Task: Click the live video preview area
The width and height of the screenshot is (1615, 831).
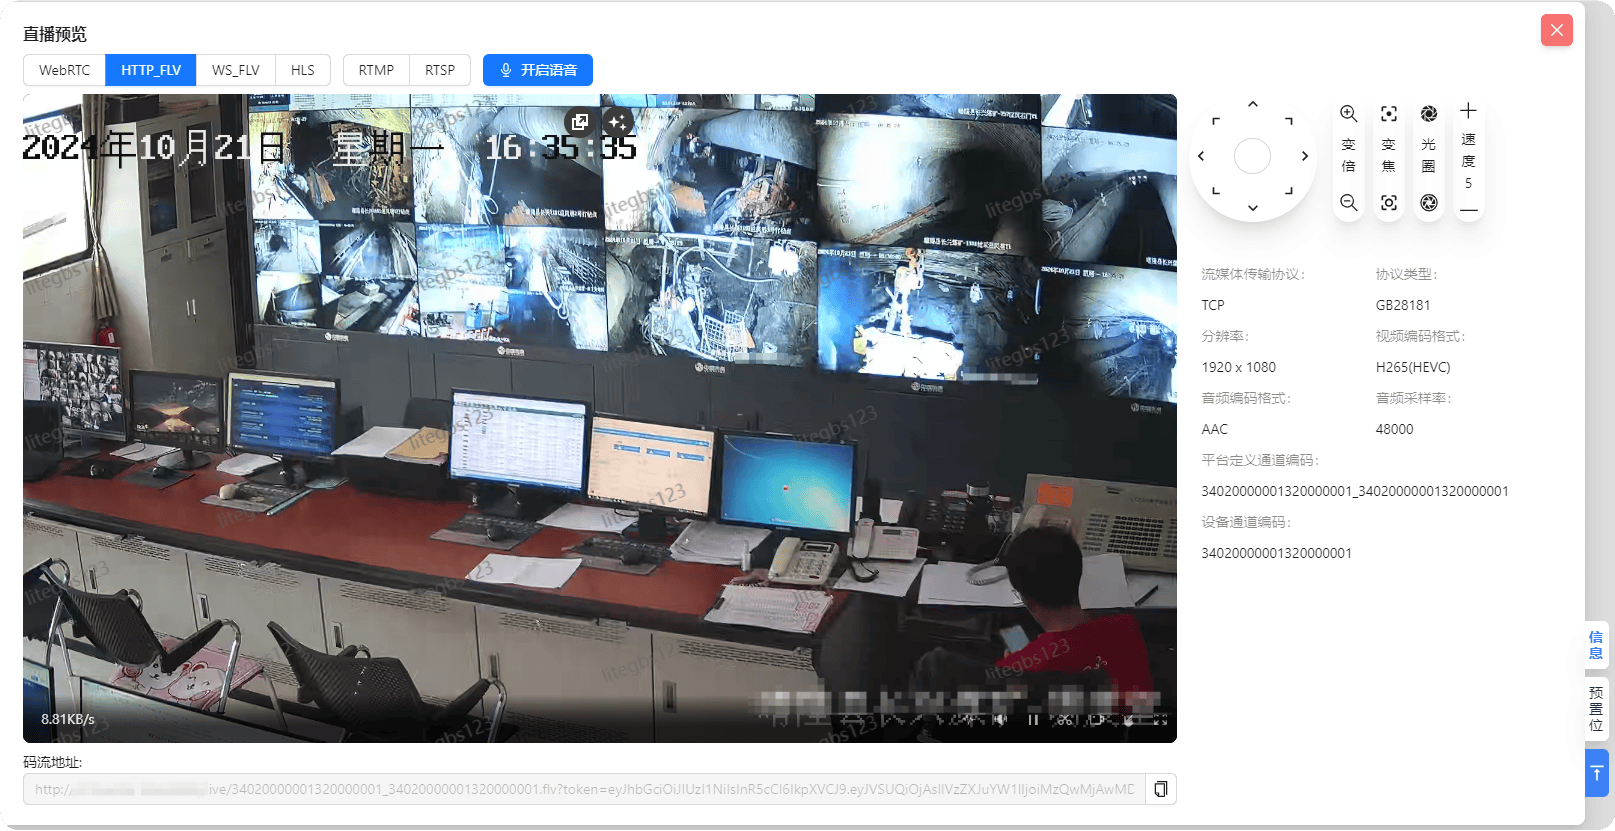Action: coord(600,418)
